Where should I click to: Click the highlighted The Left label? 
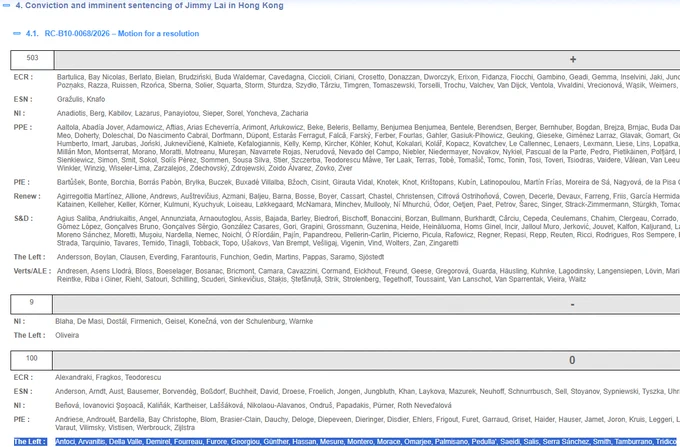point(30,442)
